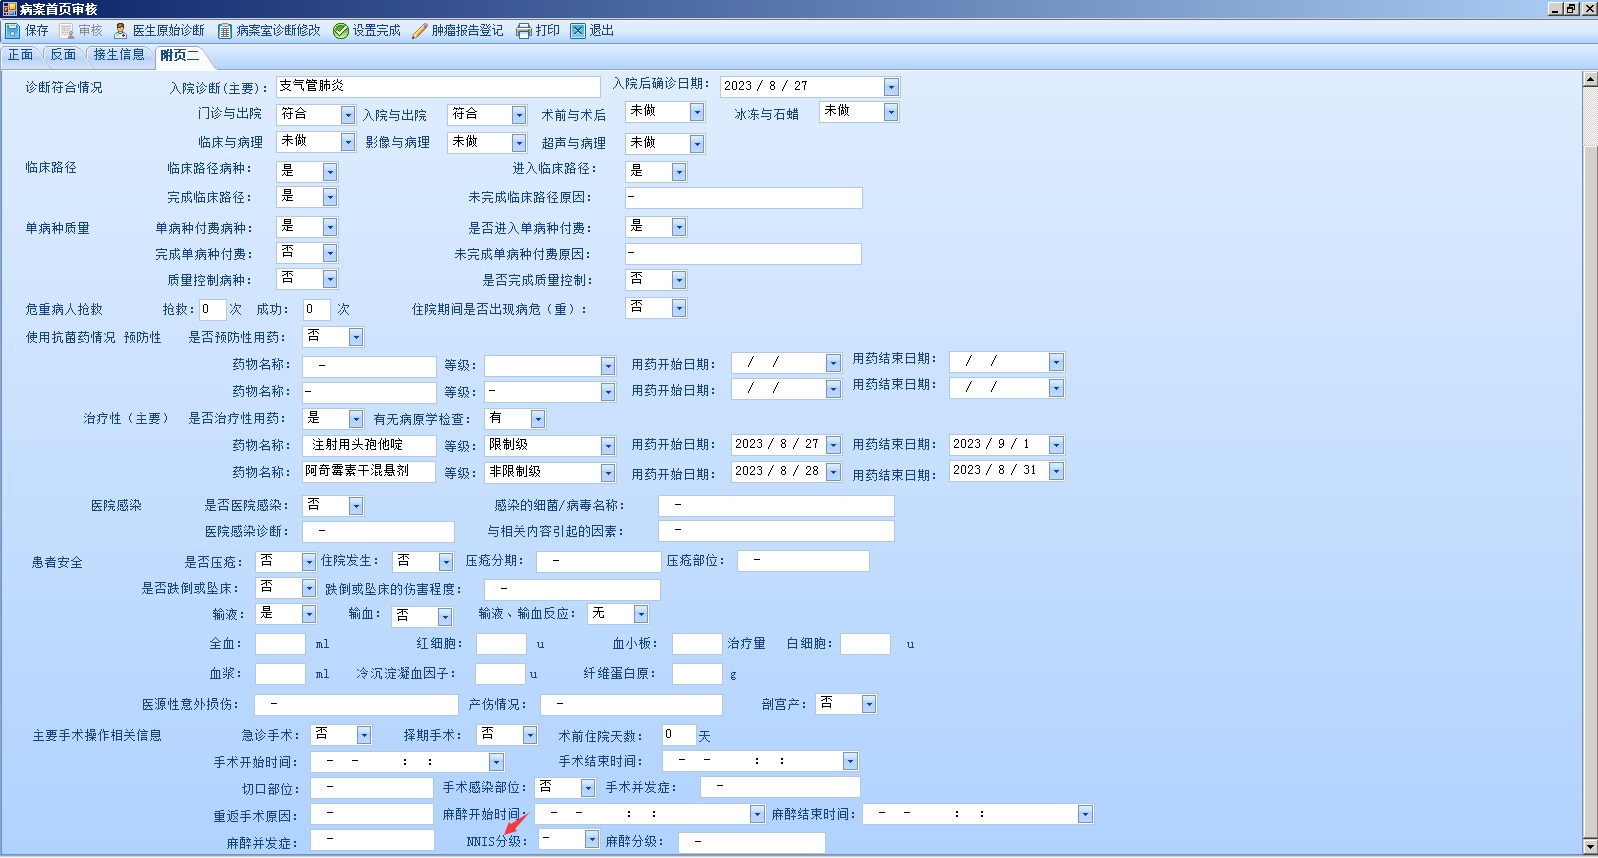Open 用药结束日期 picker showing 2023/9/1

coord(1056,445)
